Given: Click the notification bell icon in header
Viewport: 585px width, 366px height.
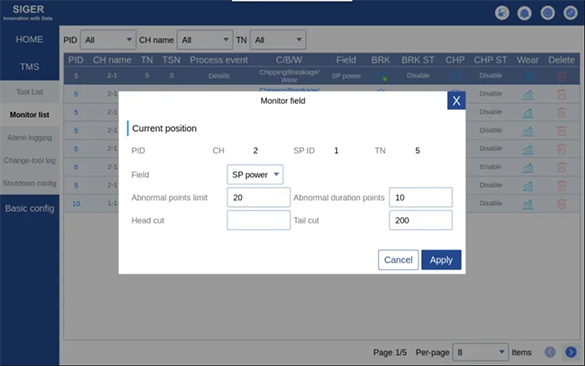Looking at the screenshot, I should (x=525, y=13).
